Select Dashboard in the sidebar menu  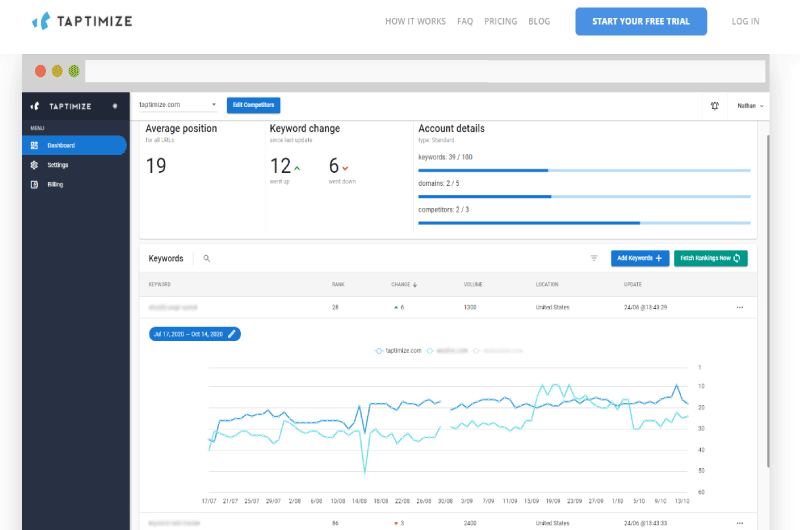coord(74,145)
